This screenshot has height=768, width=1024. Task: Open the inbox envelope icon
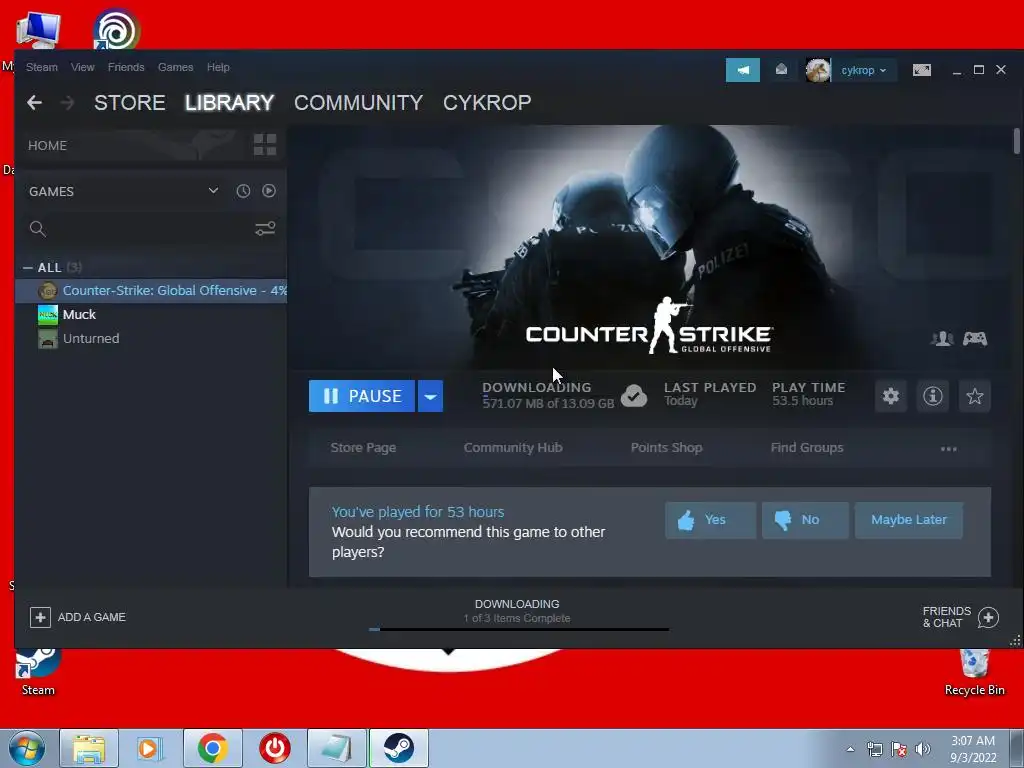point(781,69)
